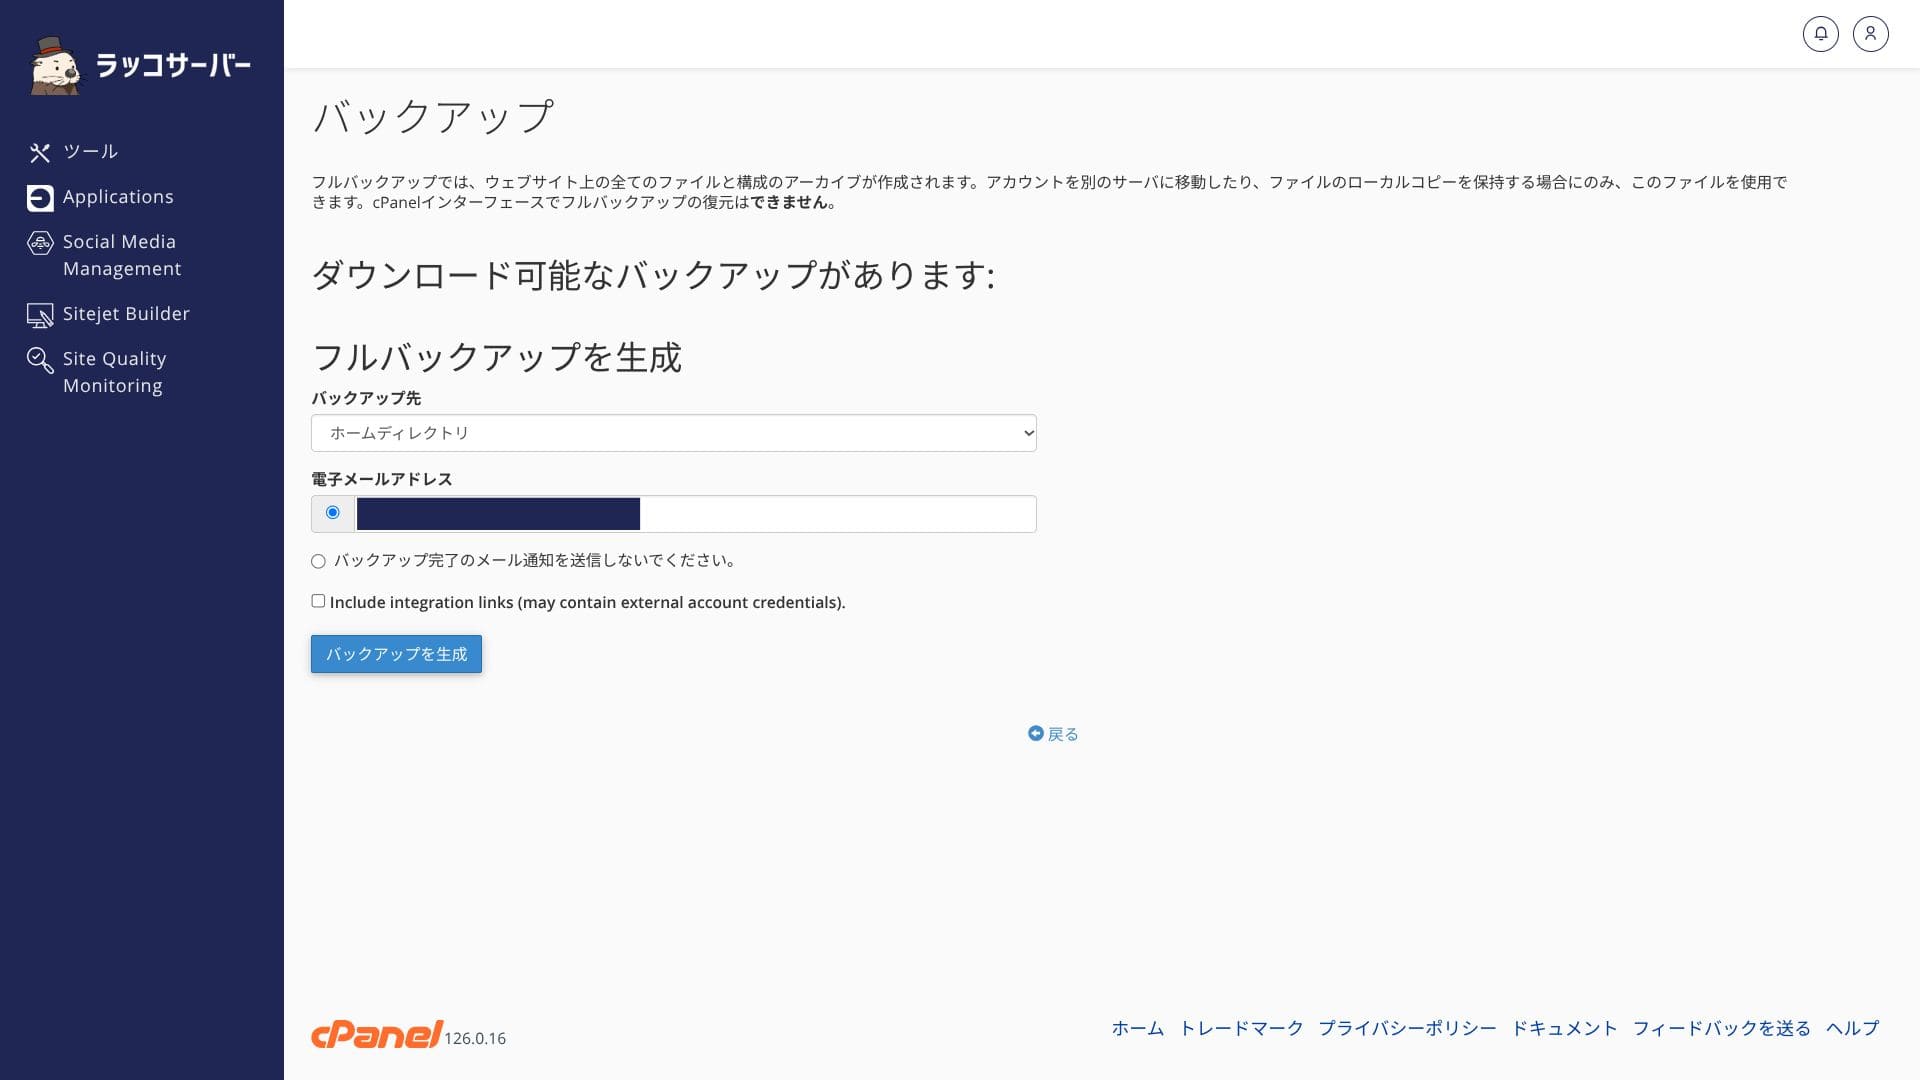The image size is (1920, 1080).
Task: Click the Site Quality Monitoring magnifier icon
Action: 40,360
